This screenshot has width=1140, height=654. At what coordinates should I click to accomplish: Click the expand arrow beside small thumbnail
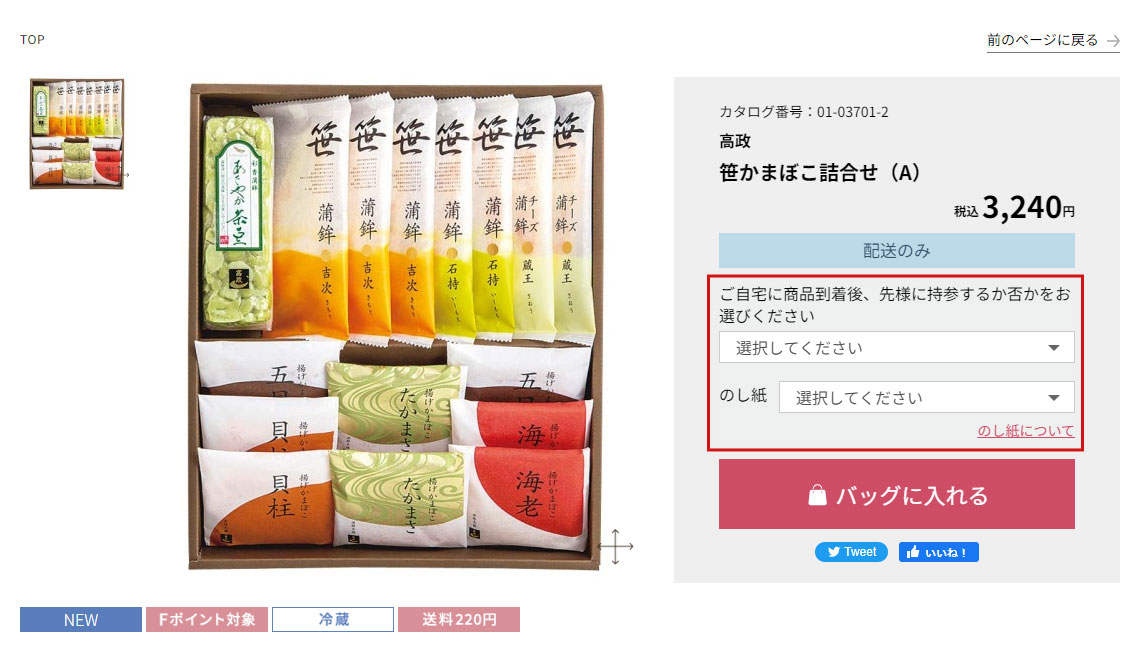click(x=125, y=174)
